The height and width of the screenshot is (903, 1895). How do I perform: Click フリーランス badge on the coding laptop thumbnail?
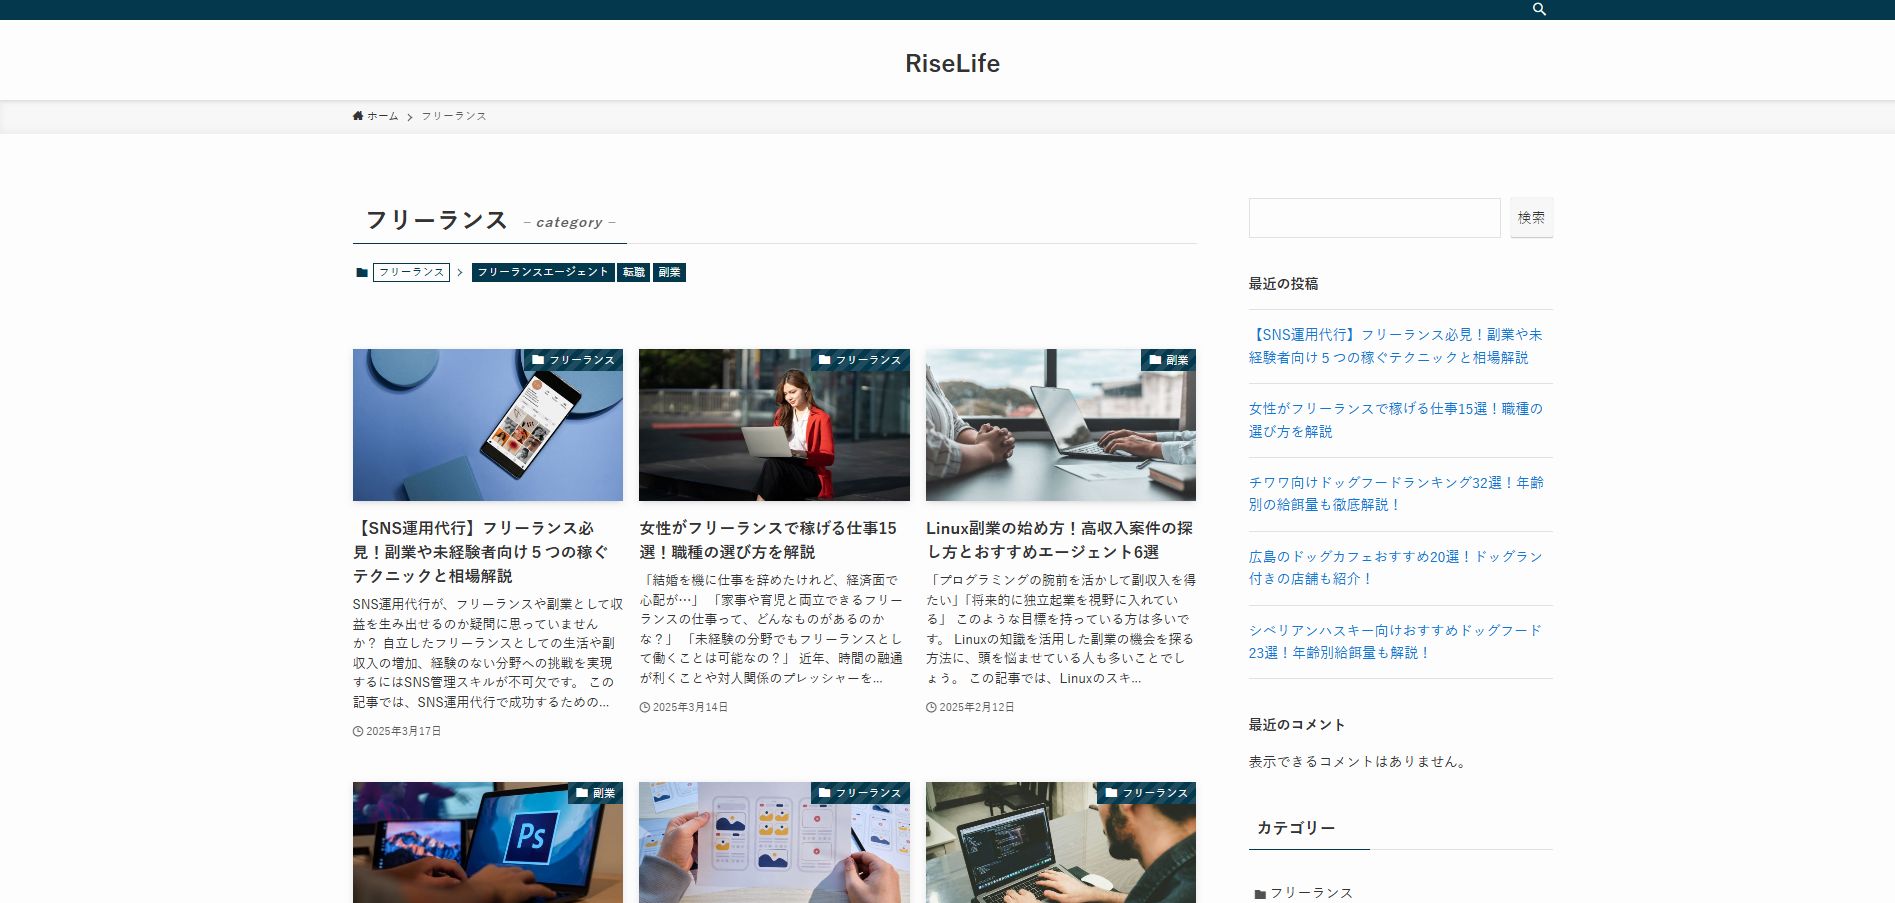coord(1146,793)
